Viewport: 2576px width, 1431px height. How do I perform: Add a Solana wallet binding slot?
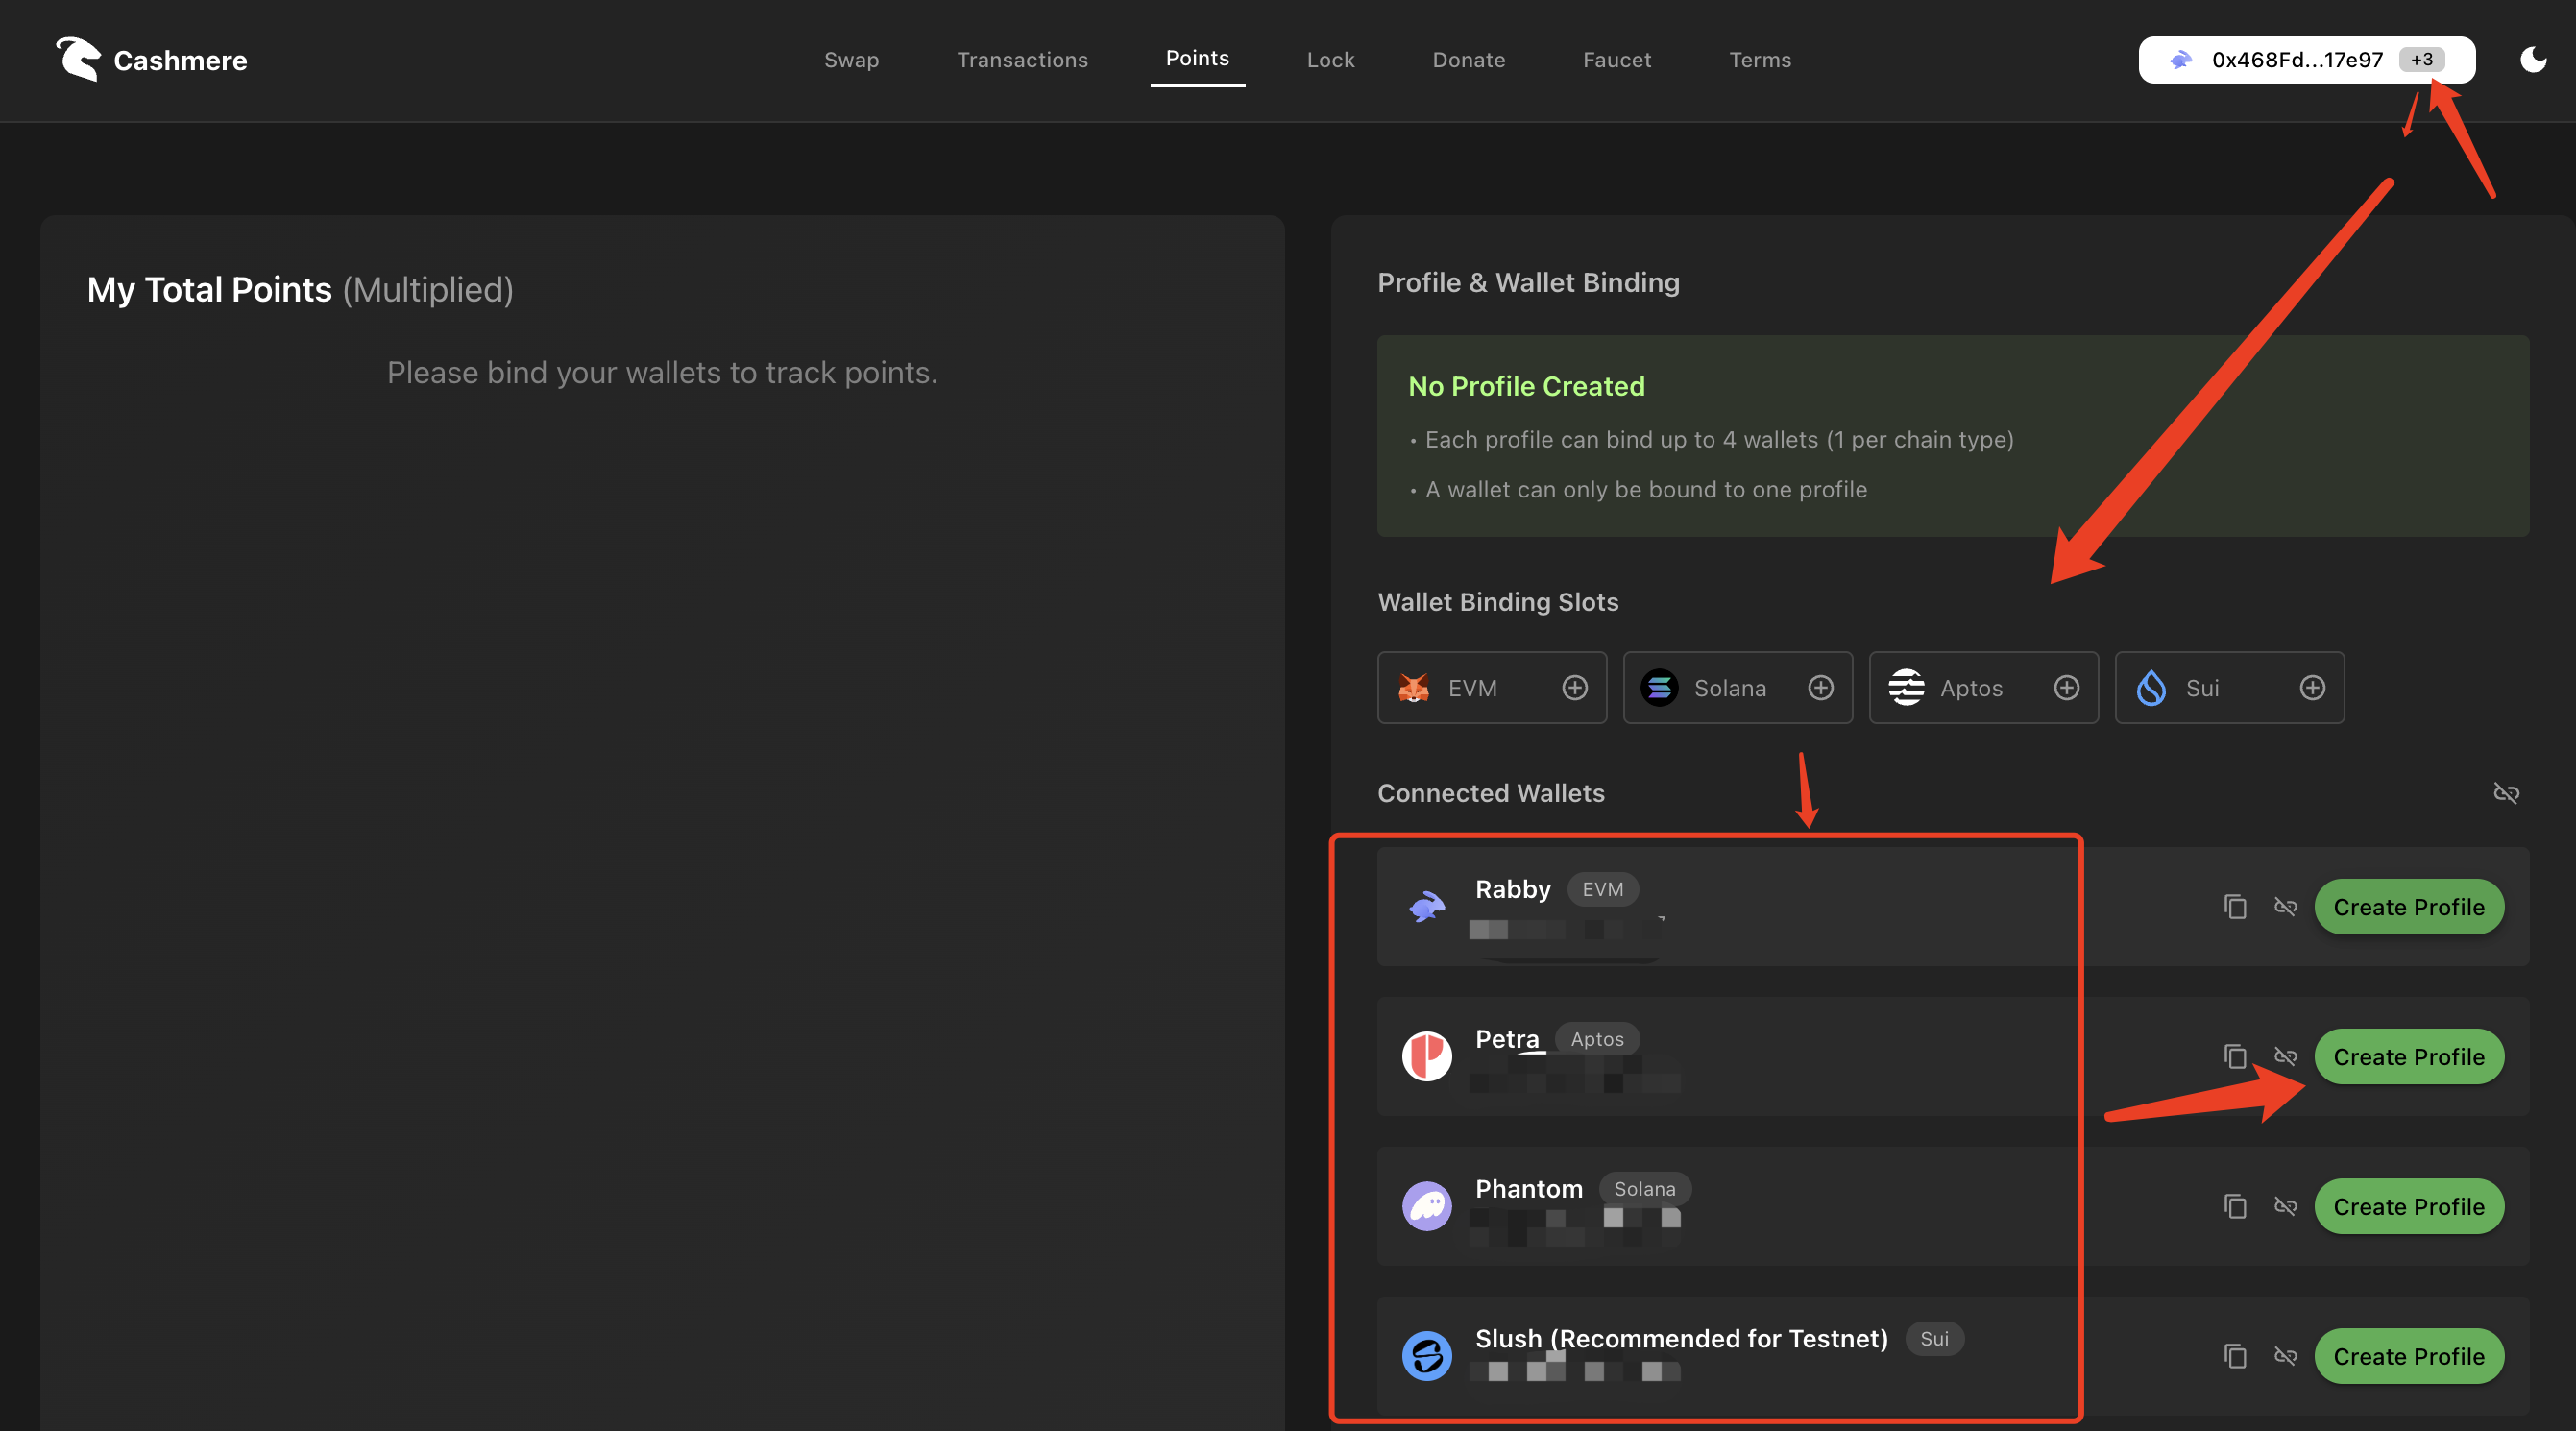tap(1820, 688)
